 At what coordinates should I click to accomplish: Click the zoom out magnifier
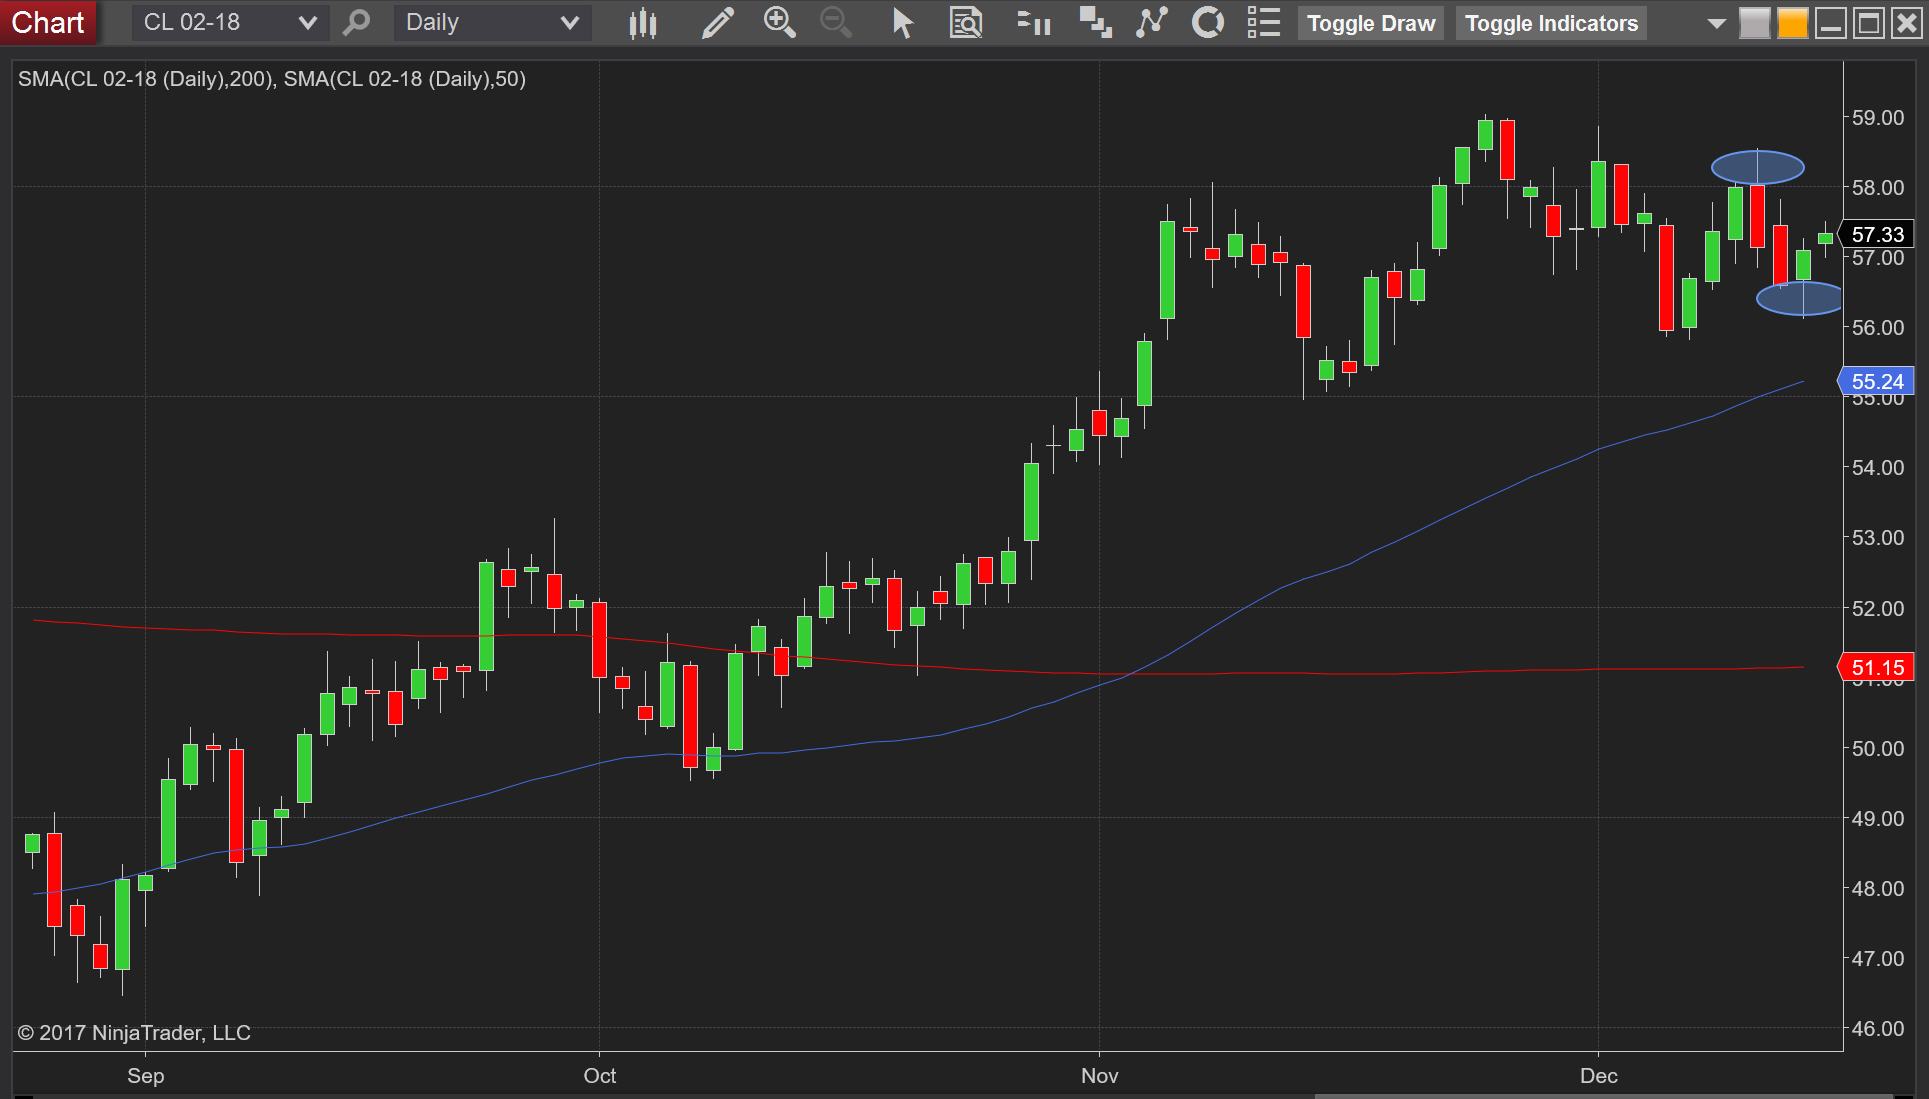[835, 22]
